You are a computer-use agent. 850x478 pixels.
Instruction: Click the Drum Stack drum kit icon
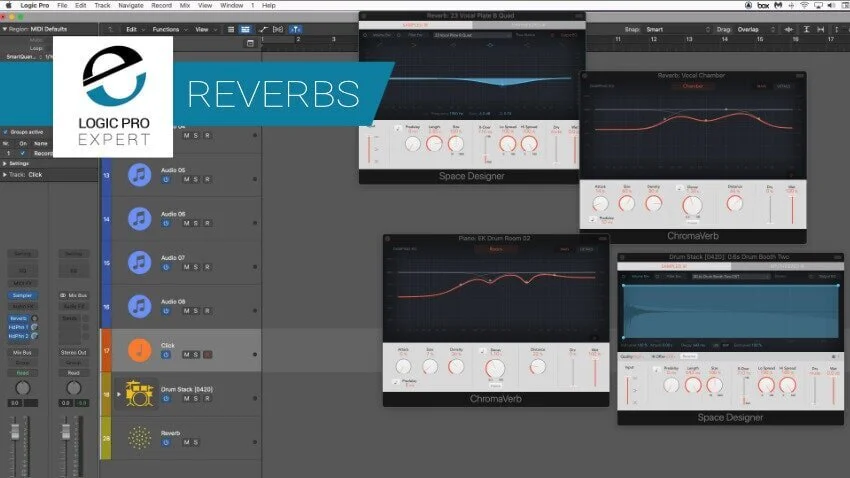click(x=139, y=394)
